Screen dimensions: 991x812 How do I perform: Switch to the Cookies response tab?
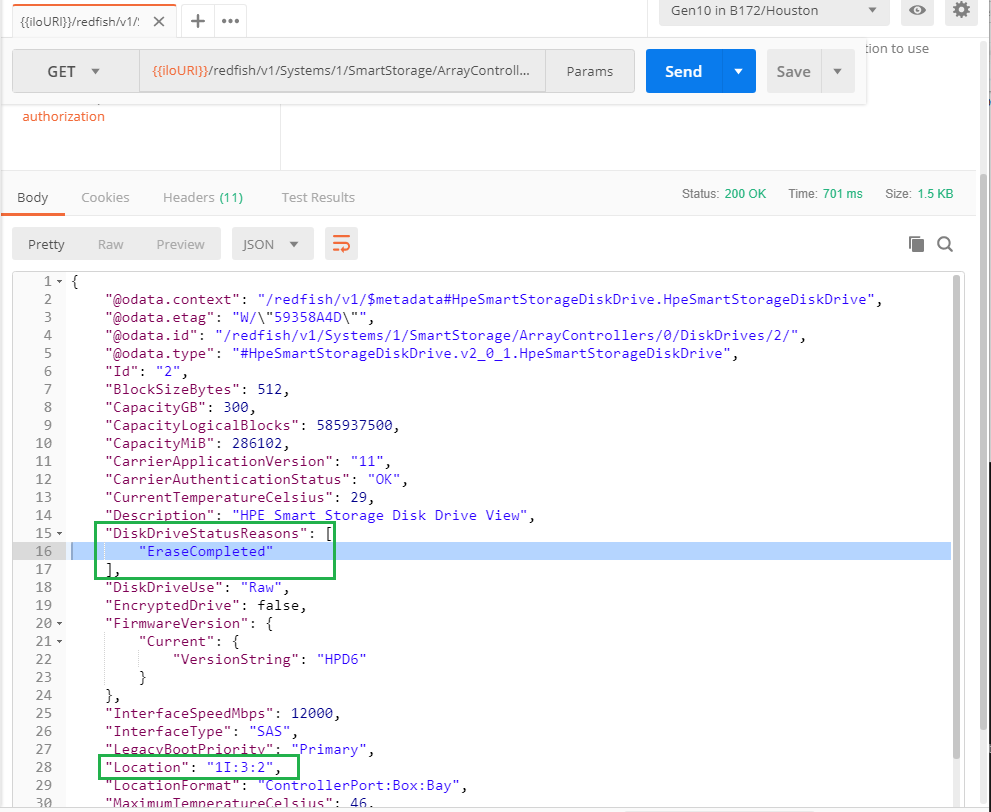coord(105,197)
